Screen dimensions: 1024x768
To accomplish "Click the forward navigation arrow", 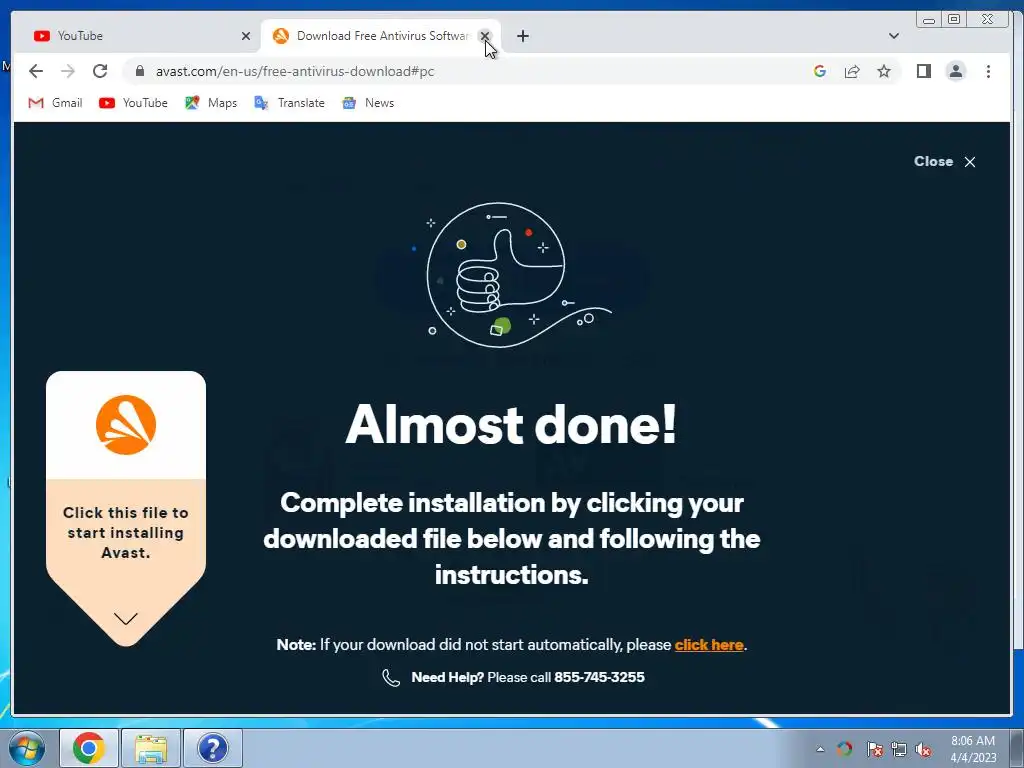I will pos(68,71).
